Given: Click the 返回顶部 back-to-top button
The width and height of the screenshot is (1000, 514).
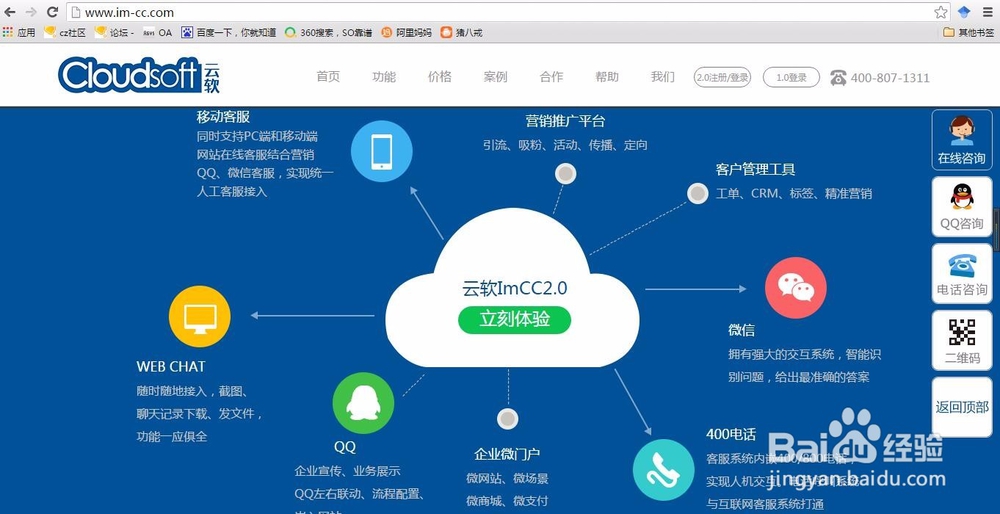Looking at the screenshot, I should [962, 408].
